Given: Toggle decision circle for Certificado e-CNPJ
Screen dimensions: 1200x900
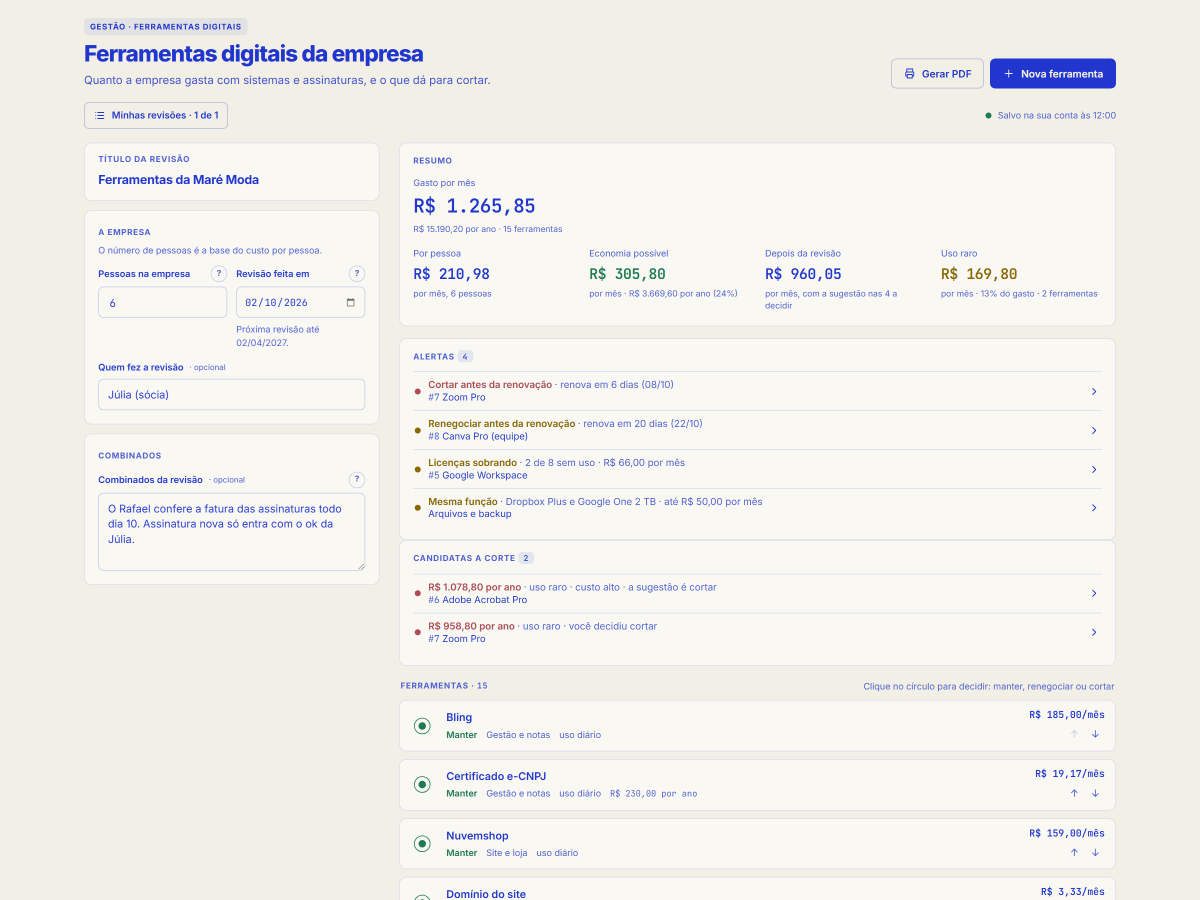Looking at the screenshot, I should pyautogui.click(x=422, y=785).
